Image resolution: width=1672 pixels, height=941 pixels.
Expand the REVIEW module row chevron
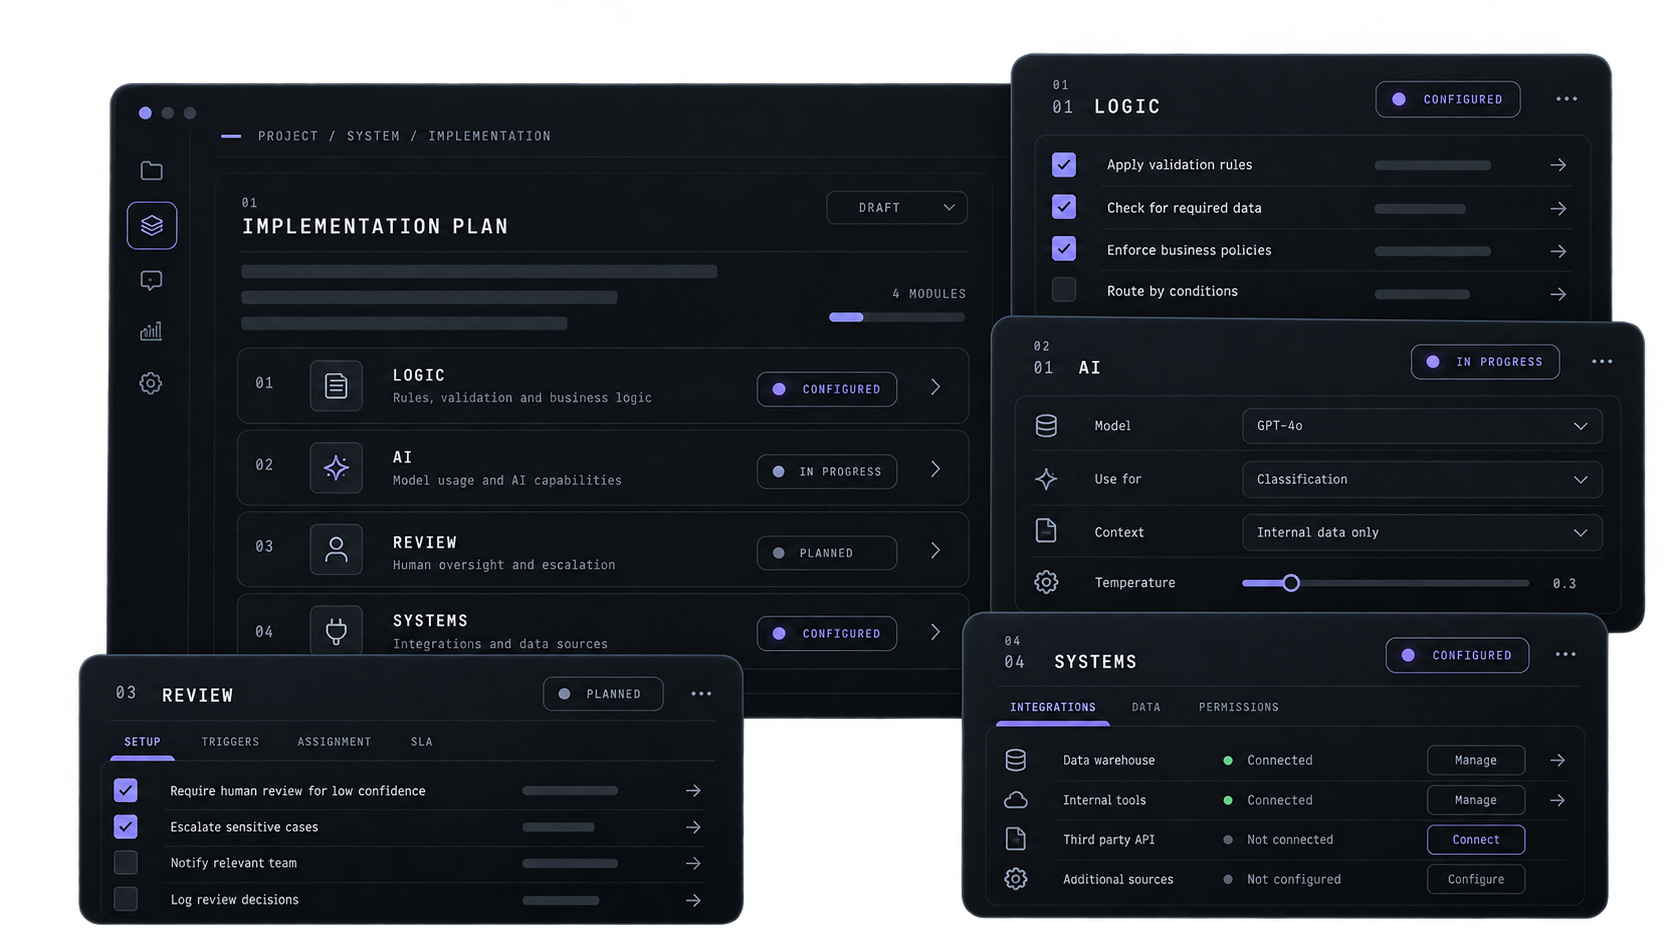click(936, 551)
